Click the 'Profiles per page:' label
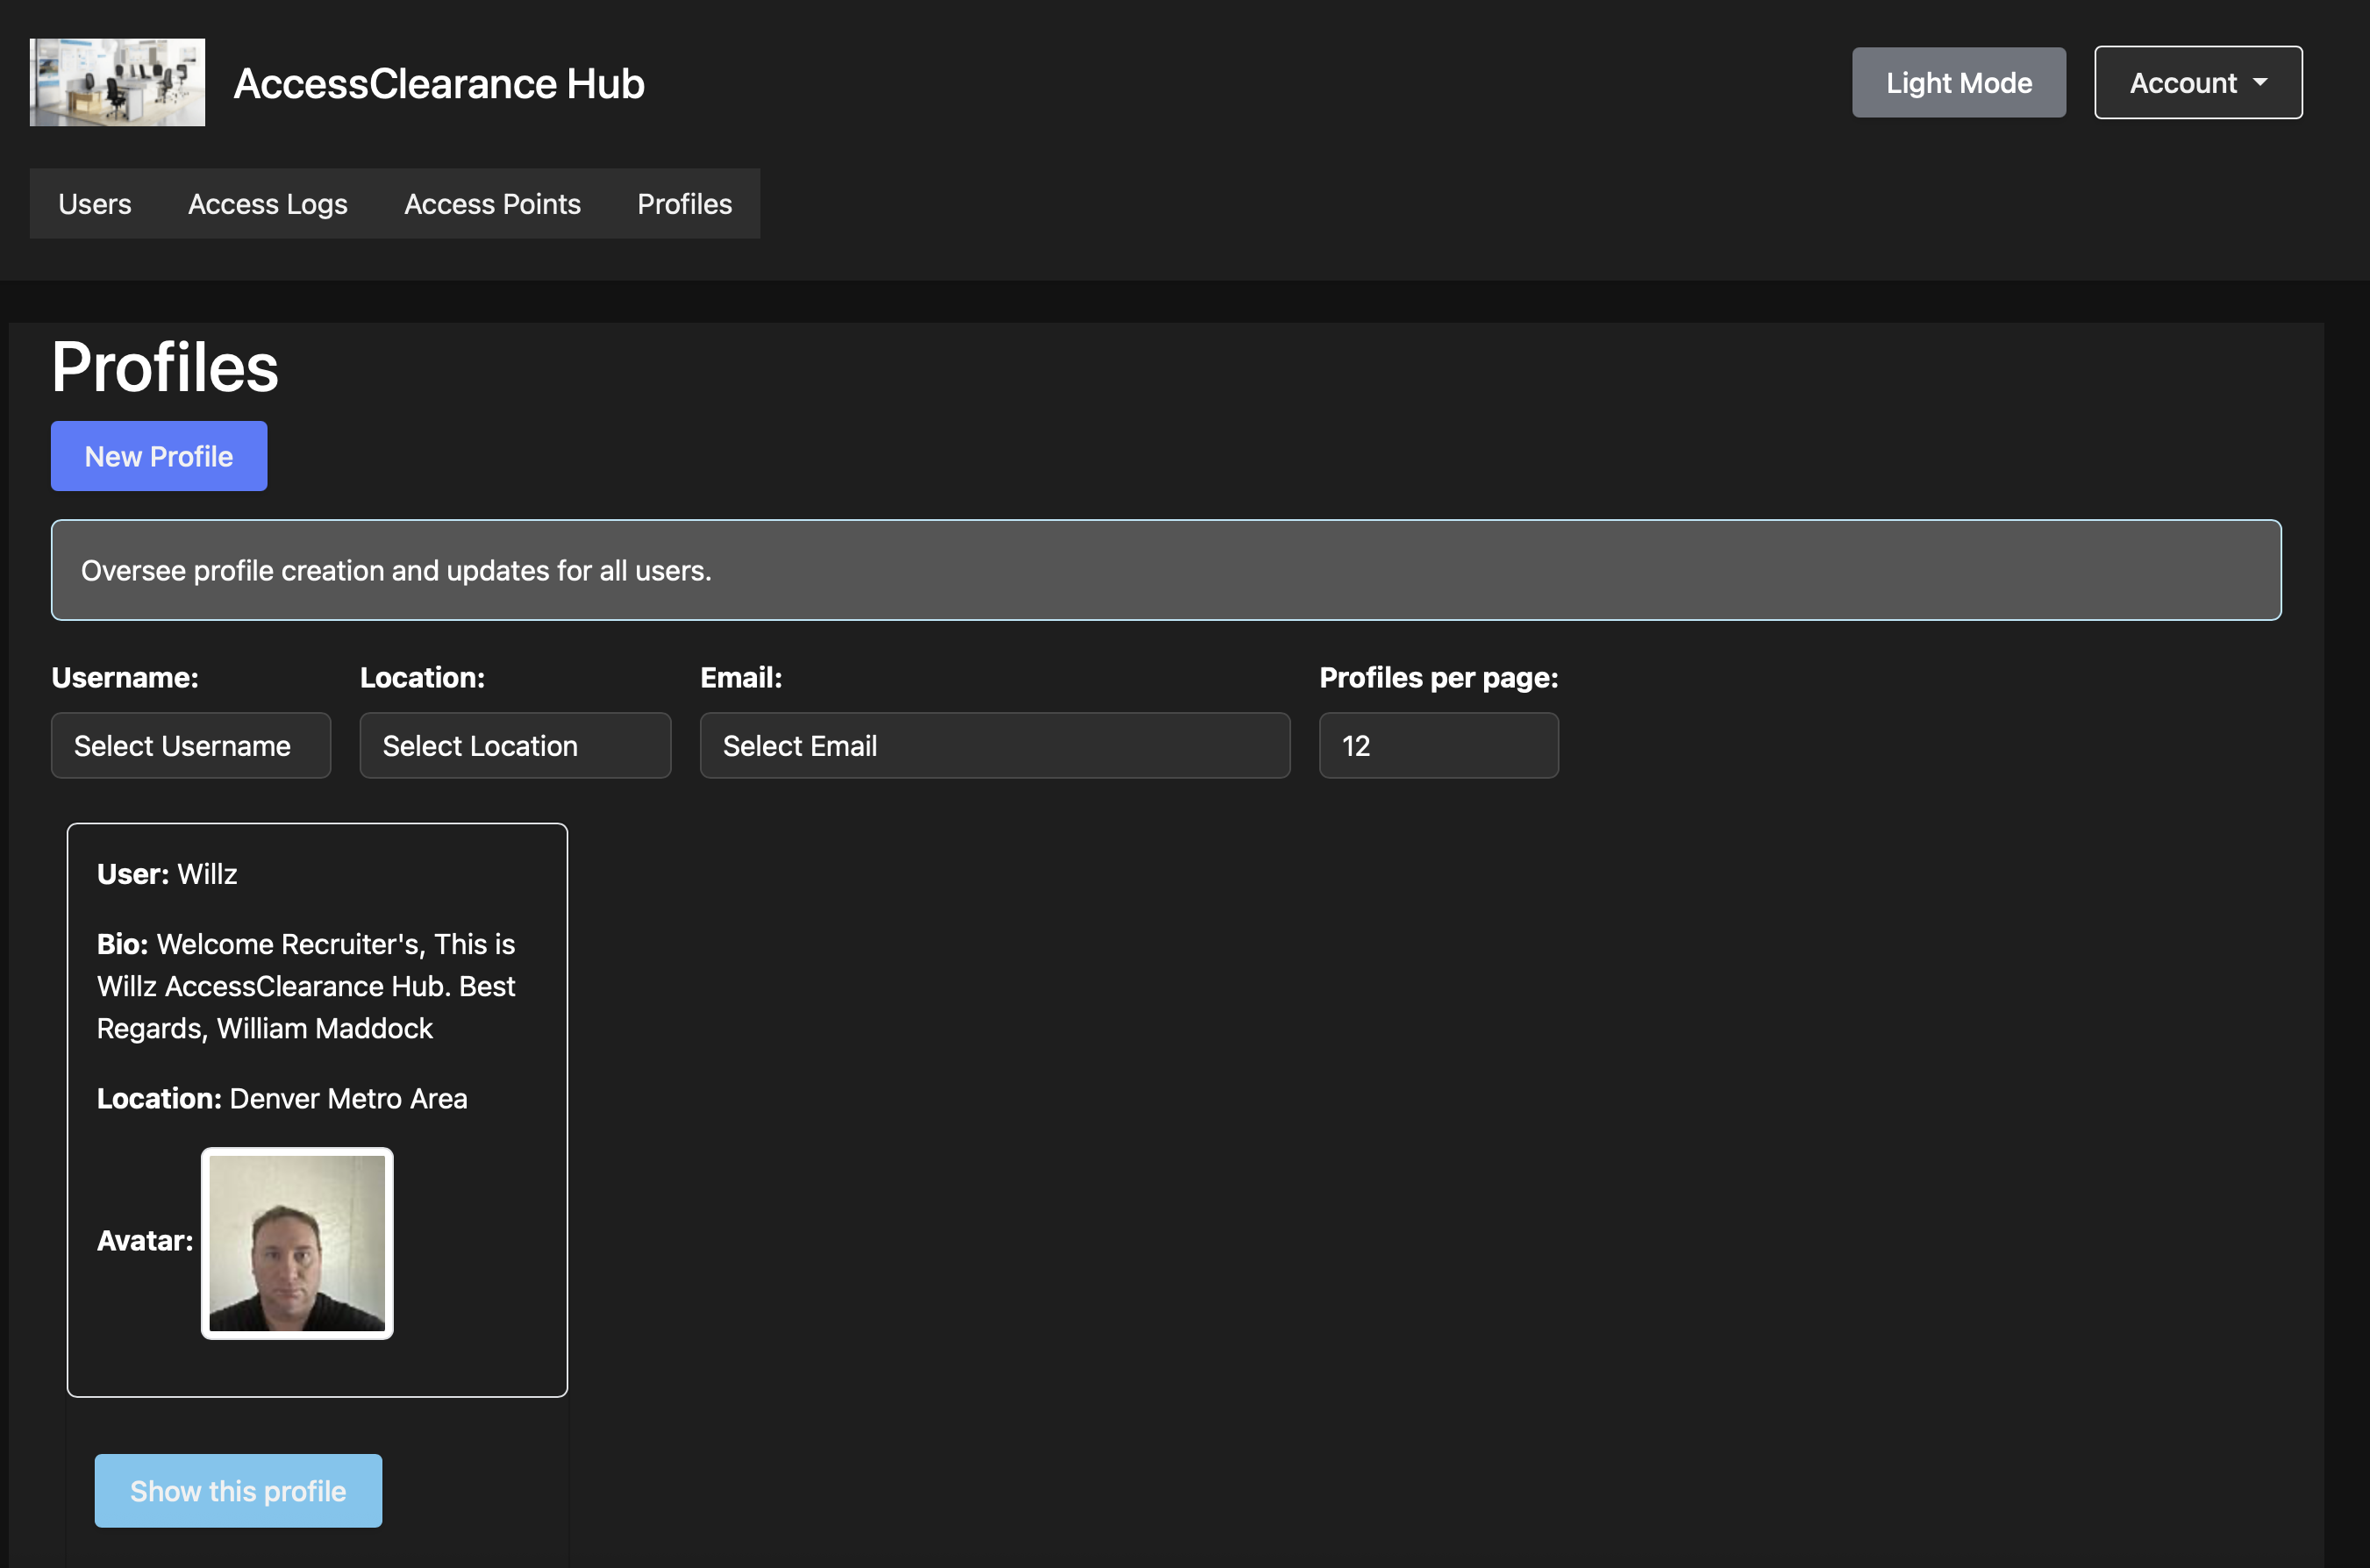Screen dimensions: 2370x1568 tap(1438, 678)
